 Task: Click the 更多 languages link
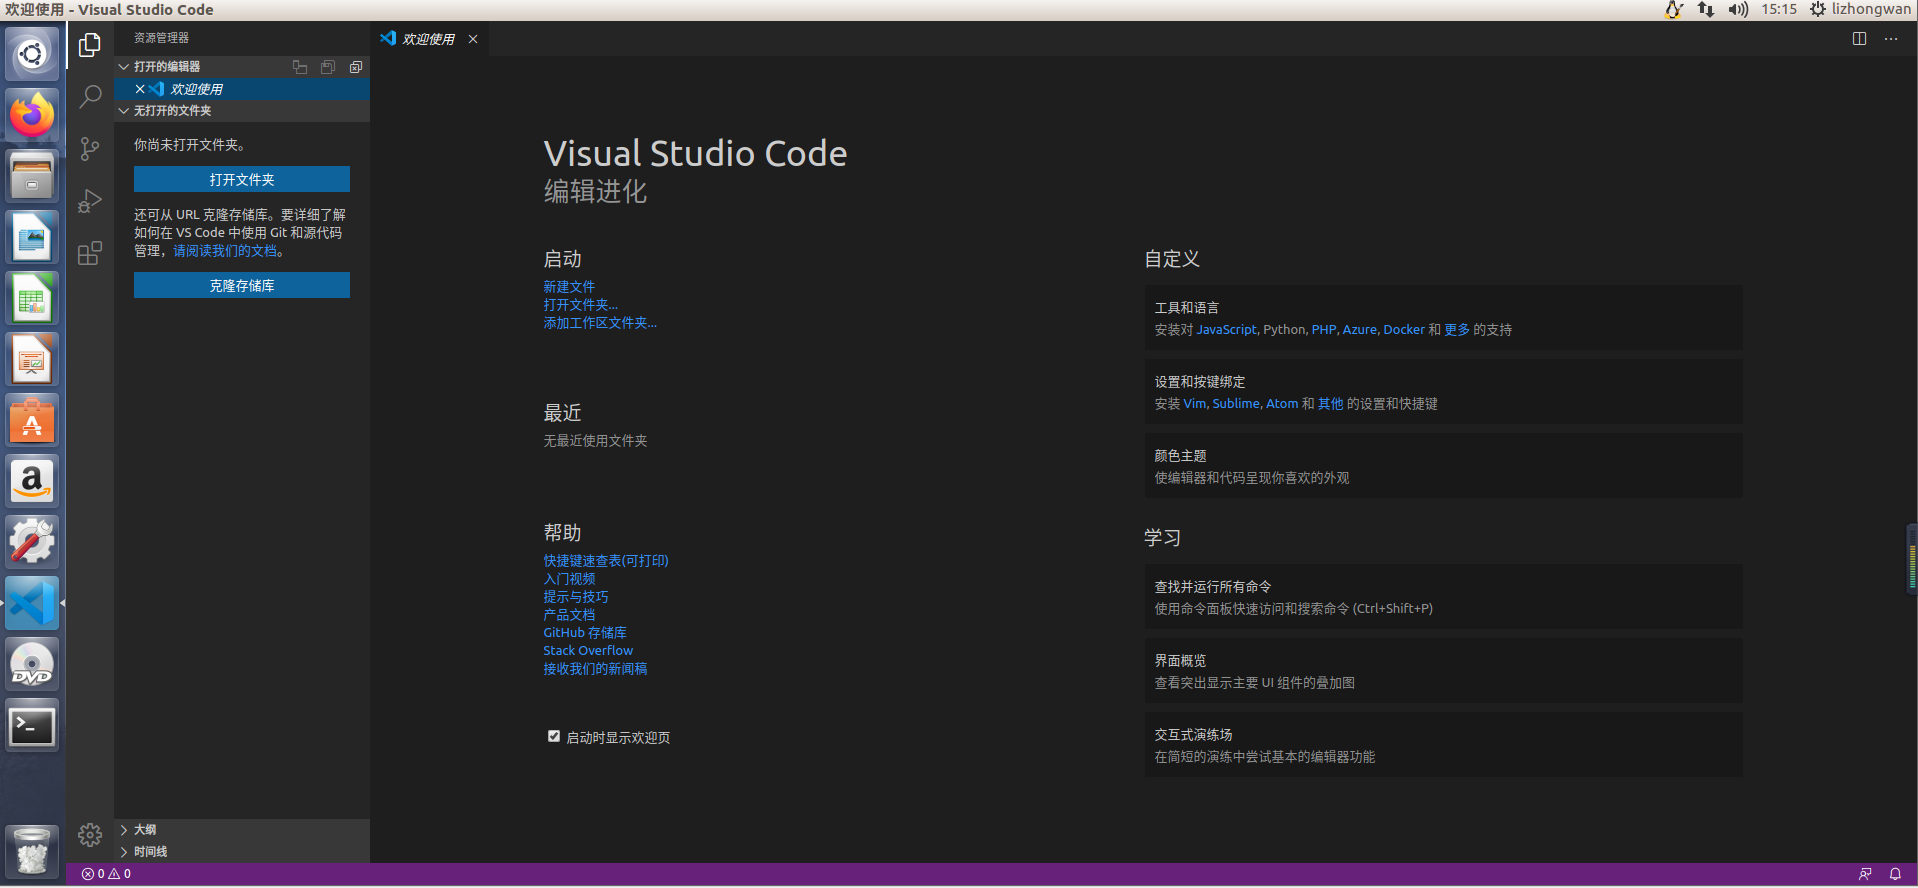pos(1457,330)
